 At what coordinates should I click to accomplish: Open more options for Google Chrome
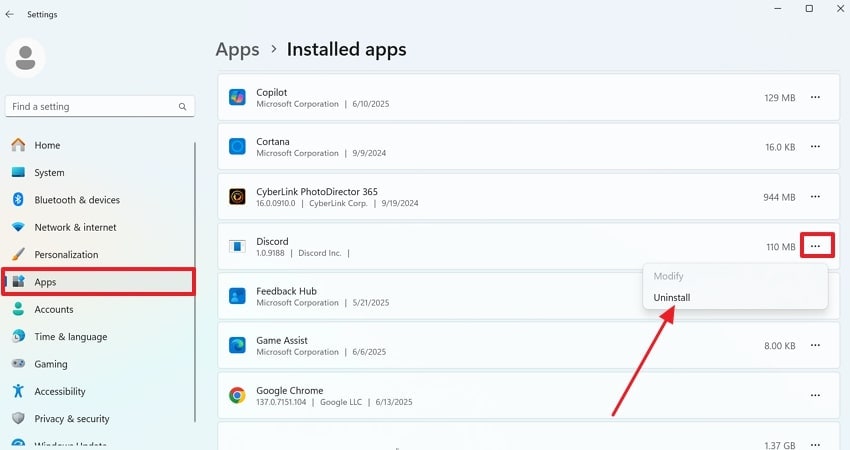815,395
